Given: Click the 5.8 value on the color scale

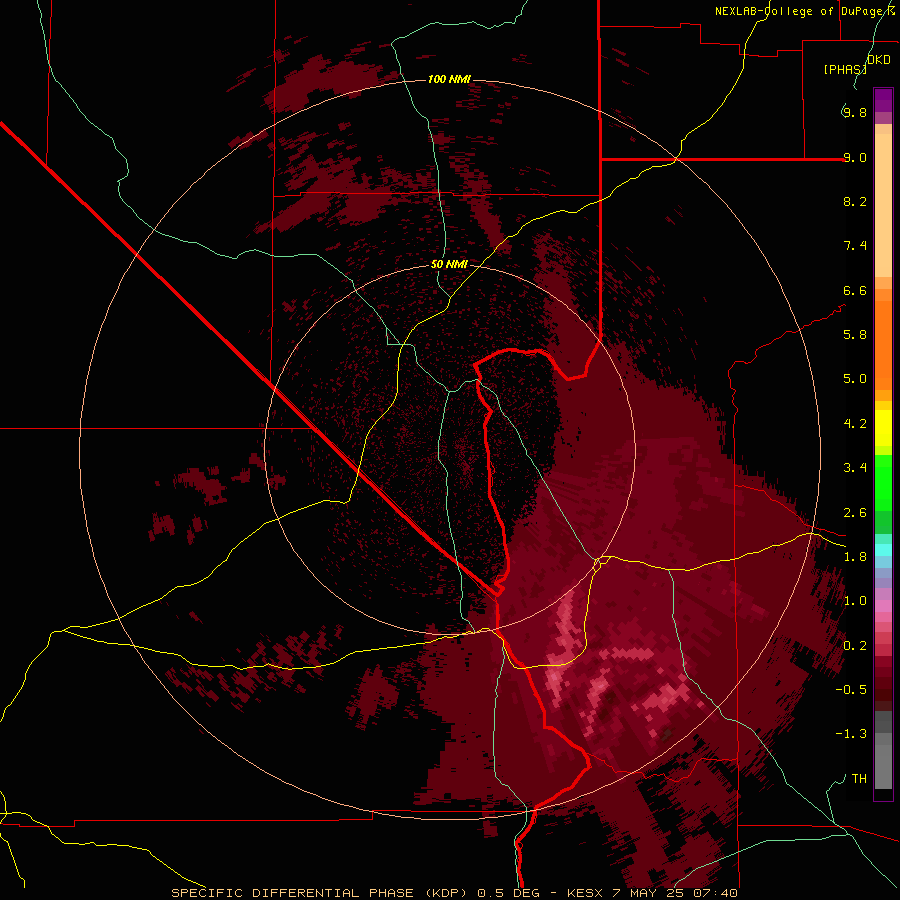Looking at the screenshot, I should 855,335.
